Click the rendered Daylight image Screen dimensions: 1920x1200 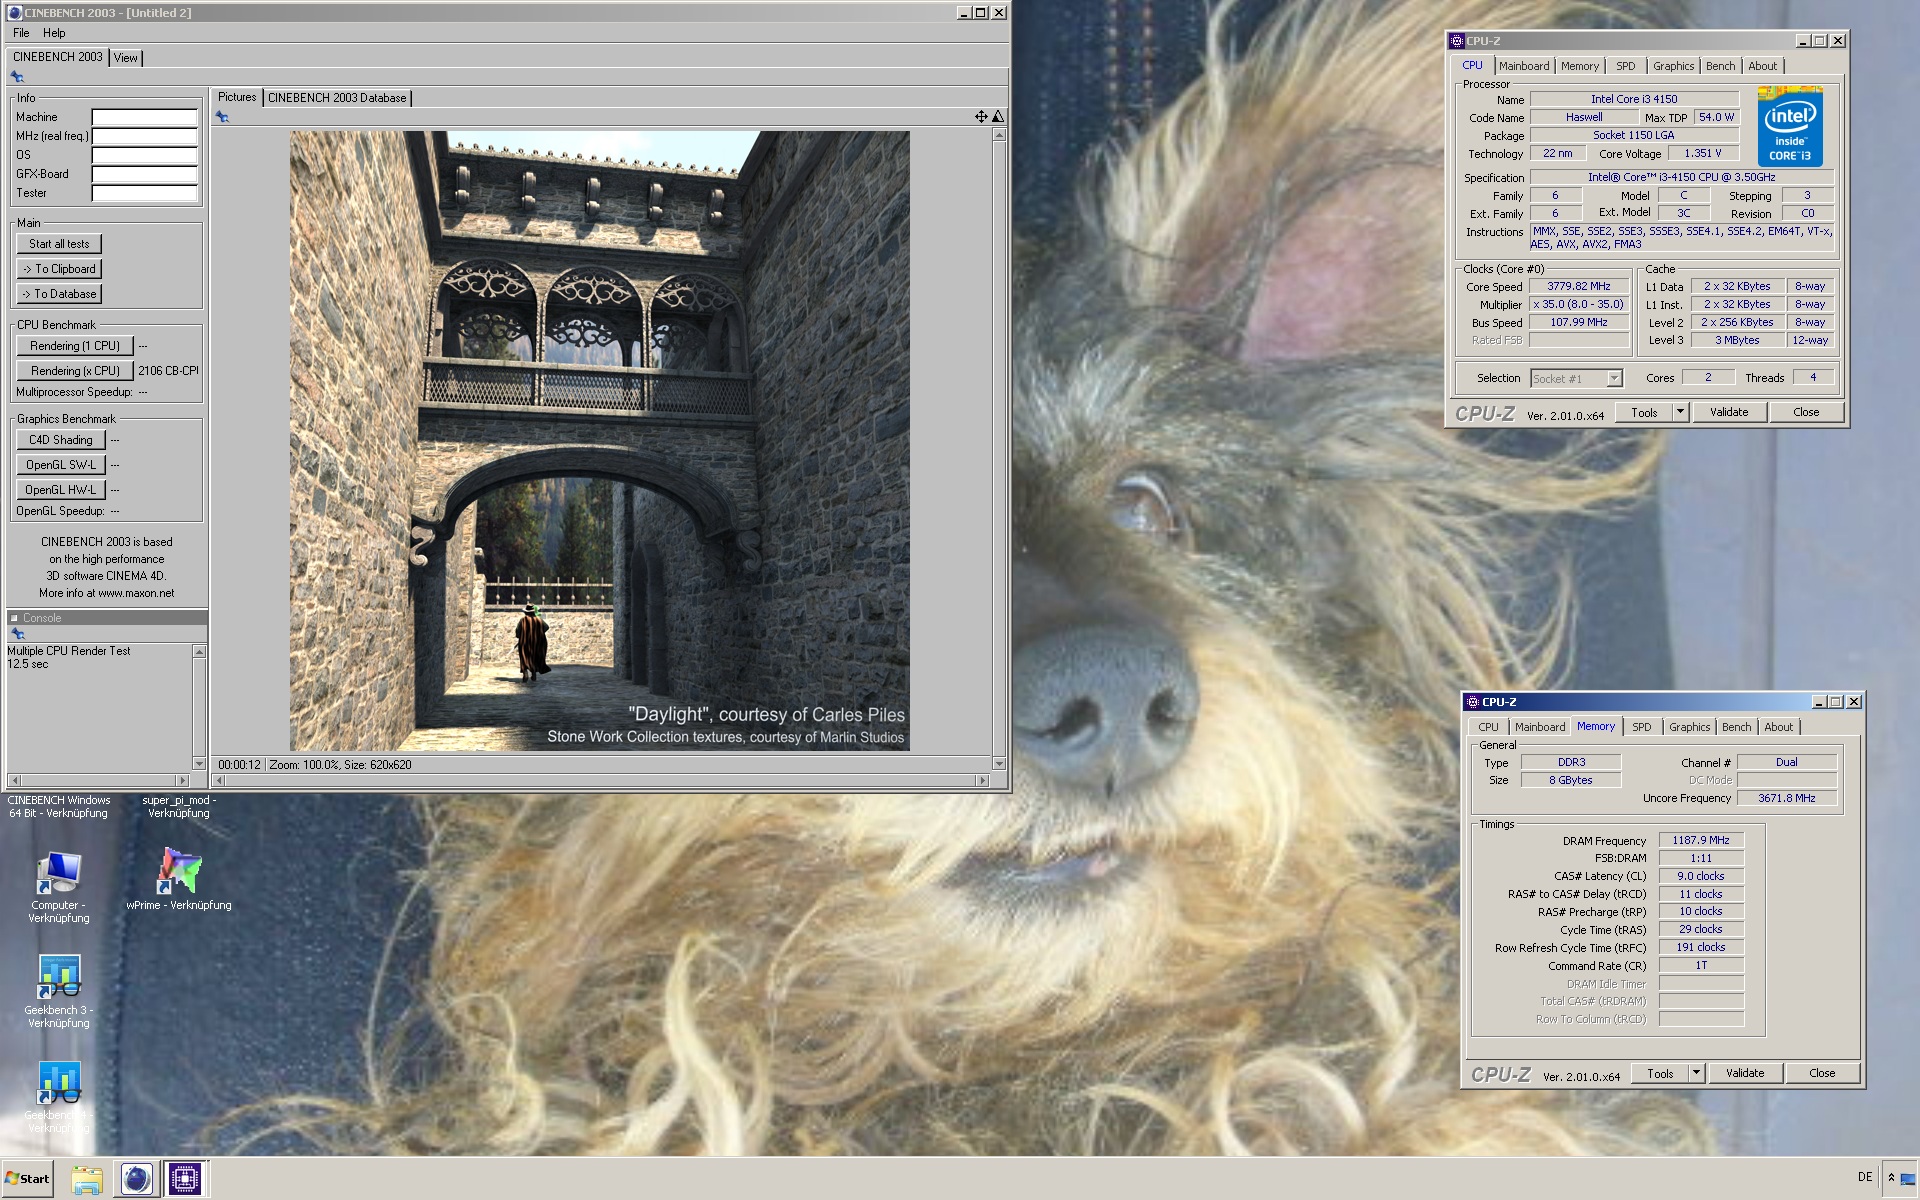[600, 441]
